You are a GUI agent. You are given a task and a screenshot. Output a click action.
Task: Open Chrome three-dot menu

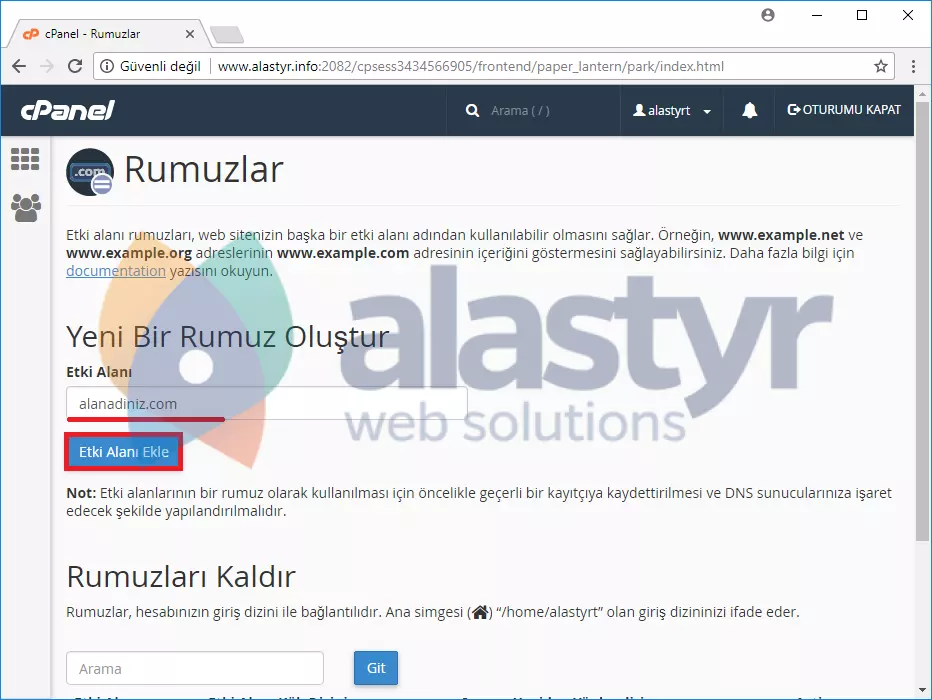[913, 66]
